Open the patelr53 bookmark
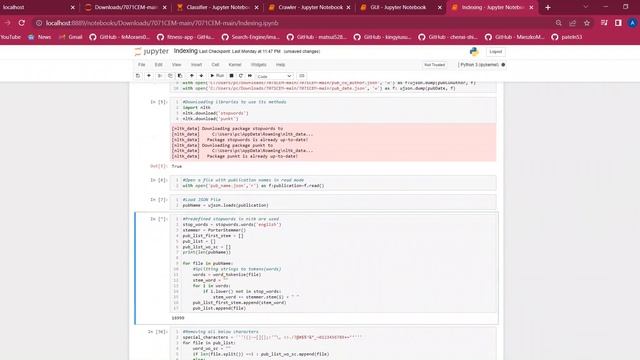 tap(567, 37)
